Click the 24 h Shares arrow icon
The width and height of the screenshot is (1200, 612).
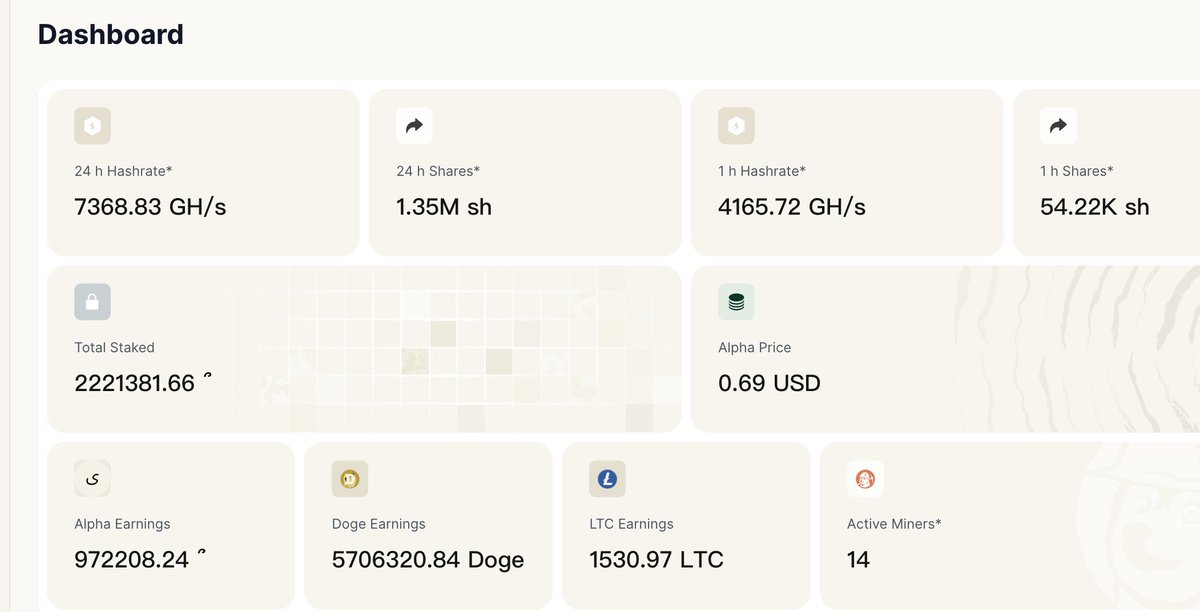click(x=414, y=126)
